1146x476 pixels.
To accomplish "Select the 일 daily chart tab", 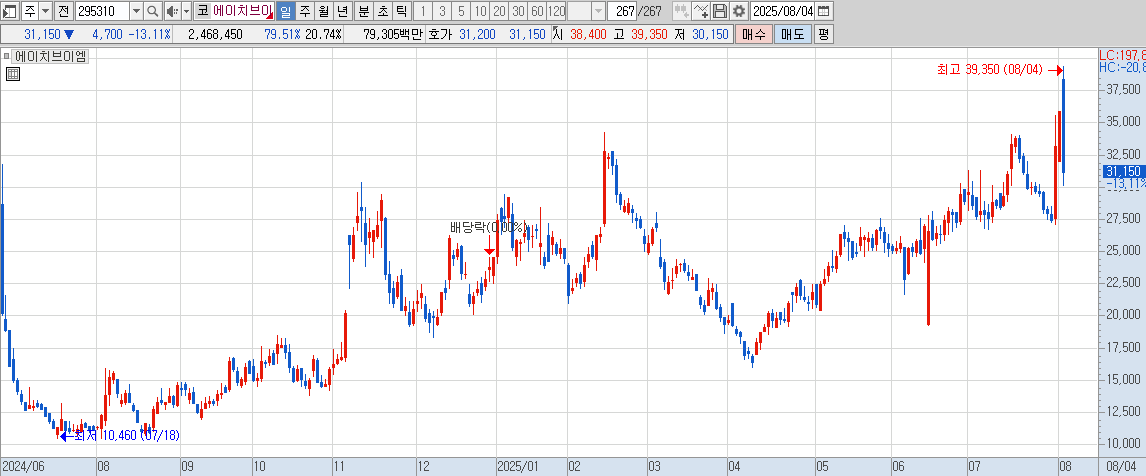I will coord(284,11).
